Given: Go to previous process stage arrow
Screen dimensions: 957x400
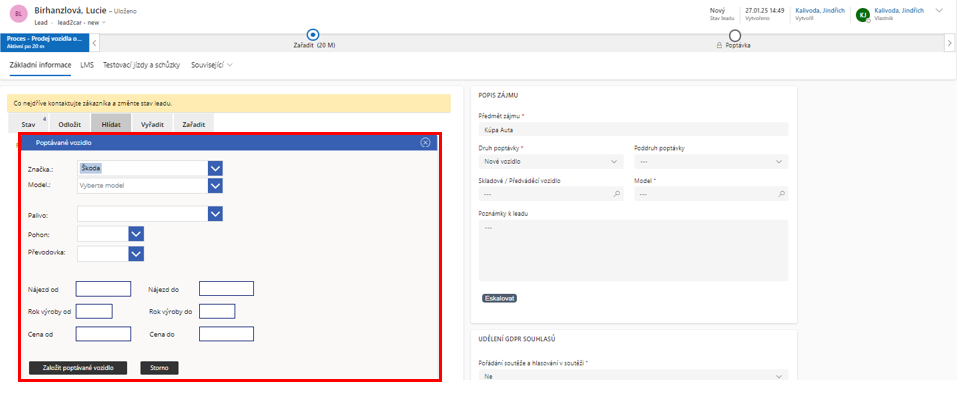Looking at the screenshot, I should coord(94,43).
